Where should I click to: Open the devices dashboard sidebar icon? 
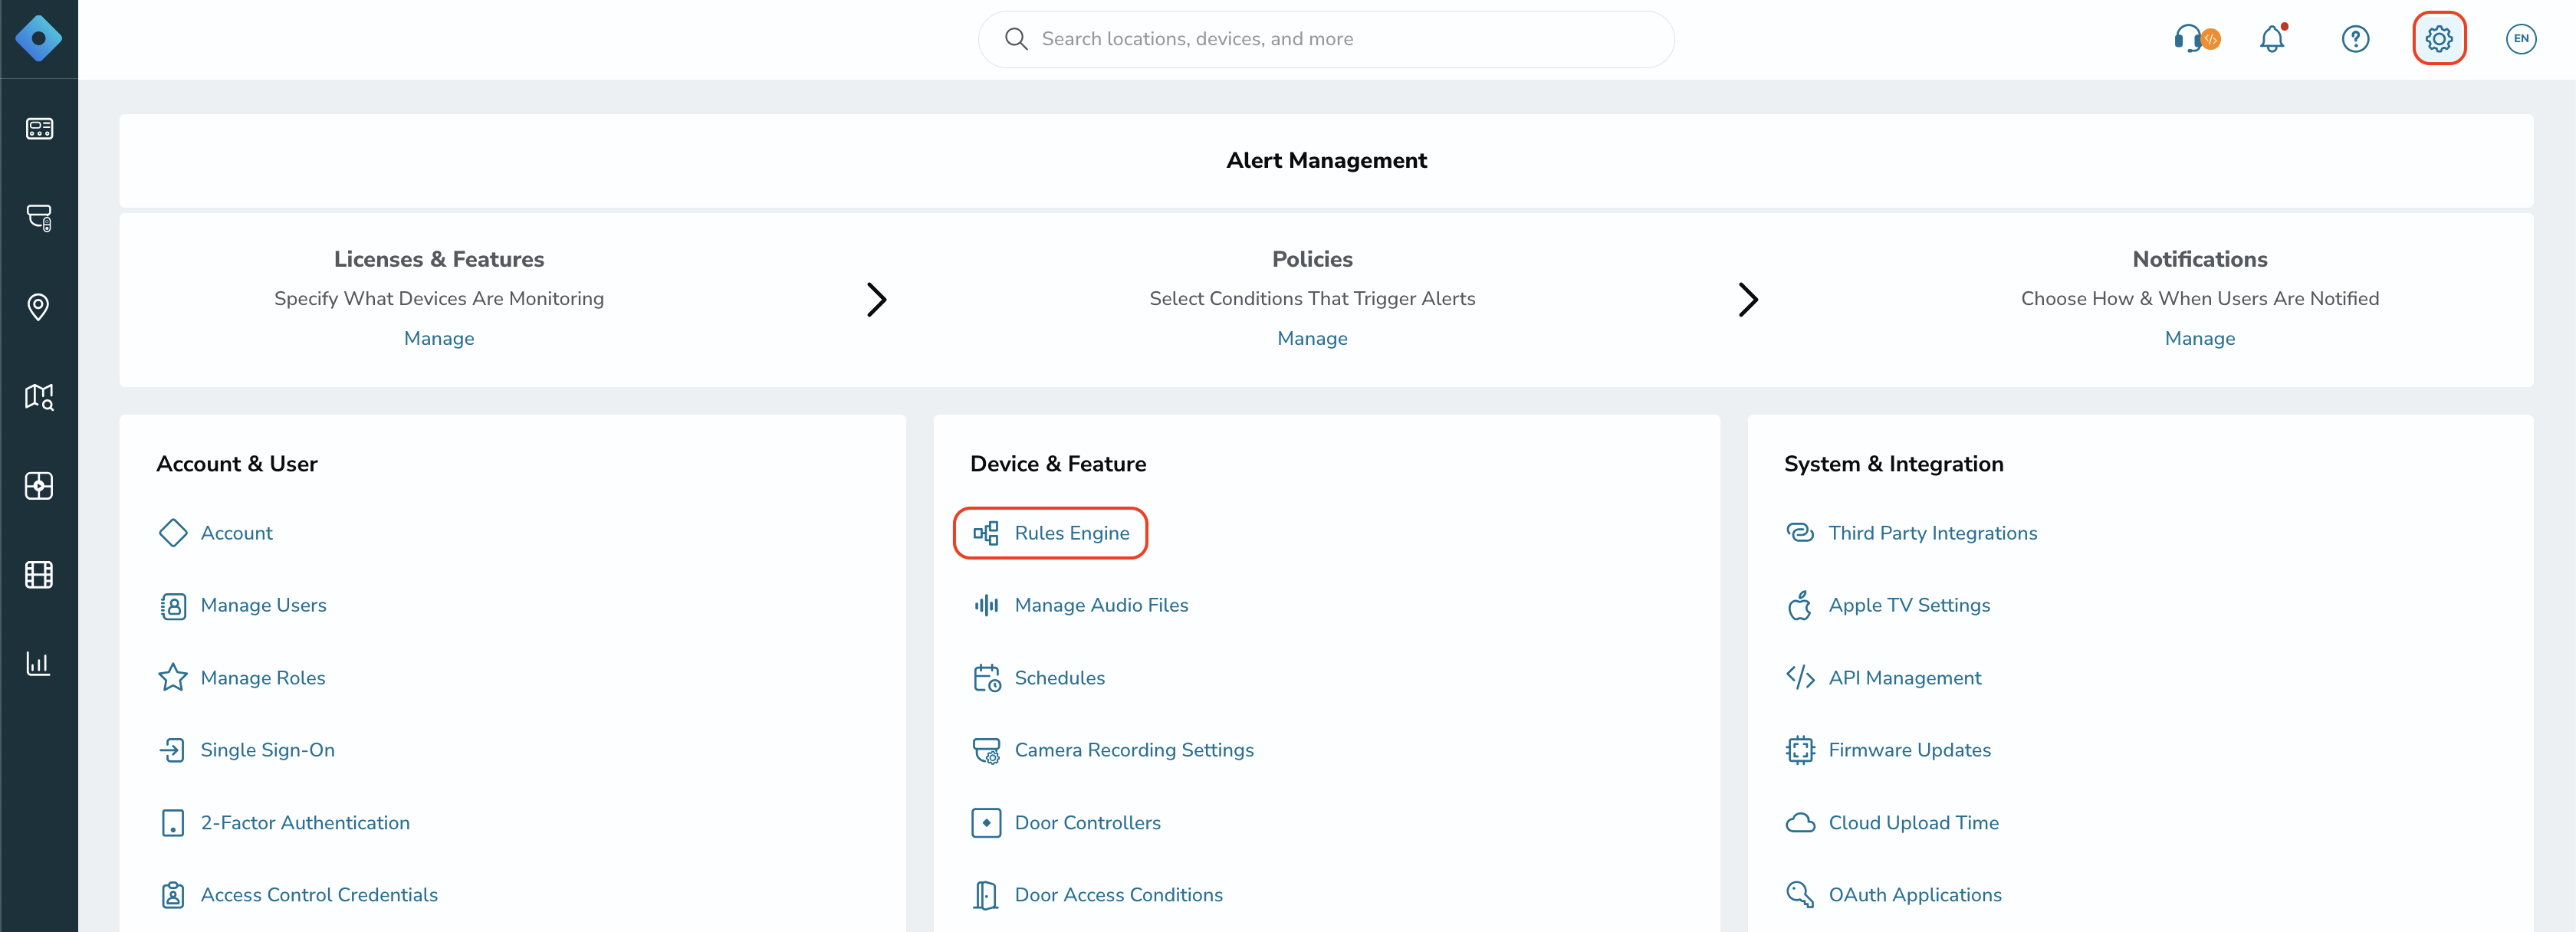pyautogui.click(x=39, y=129)
